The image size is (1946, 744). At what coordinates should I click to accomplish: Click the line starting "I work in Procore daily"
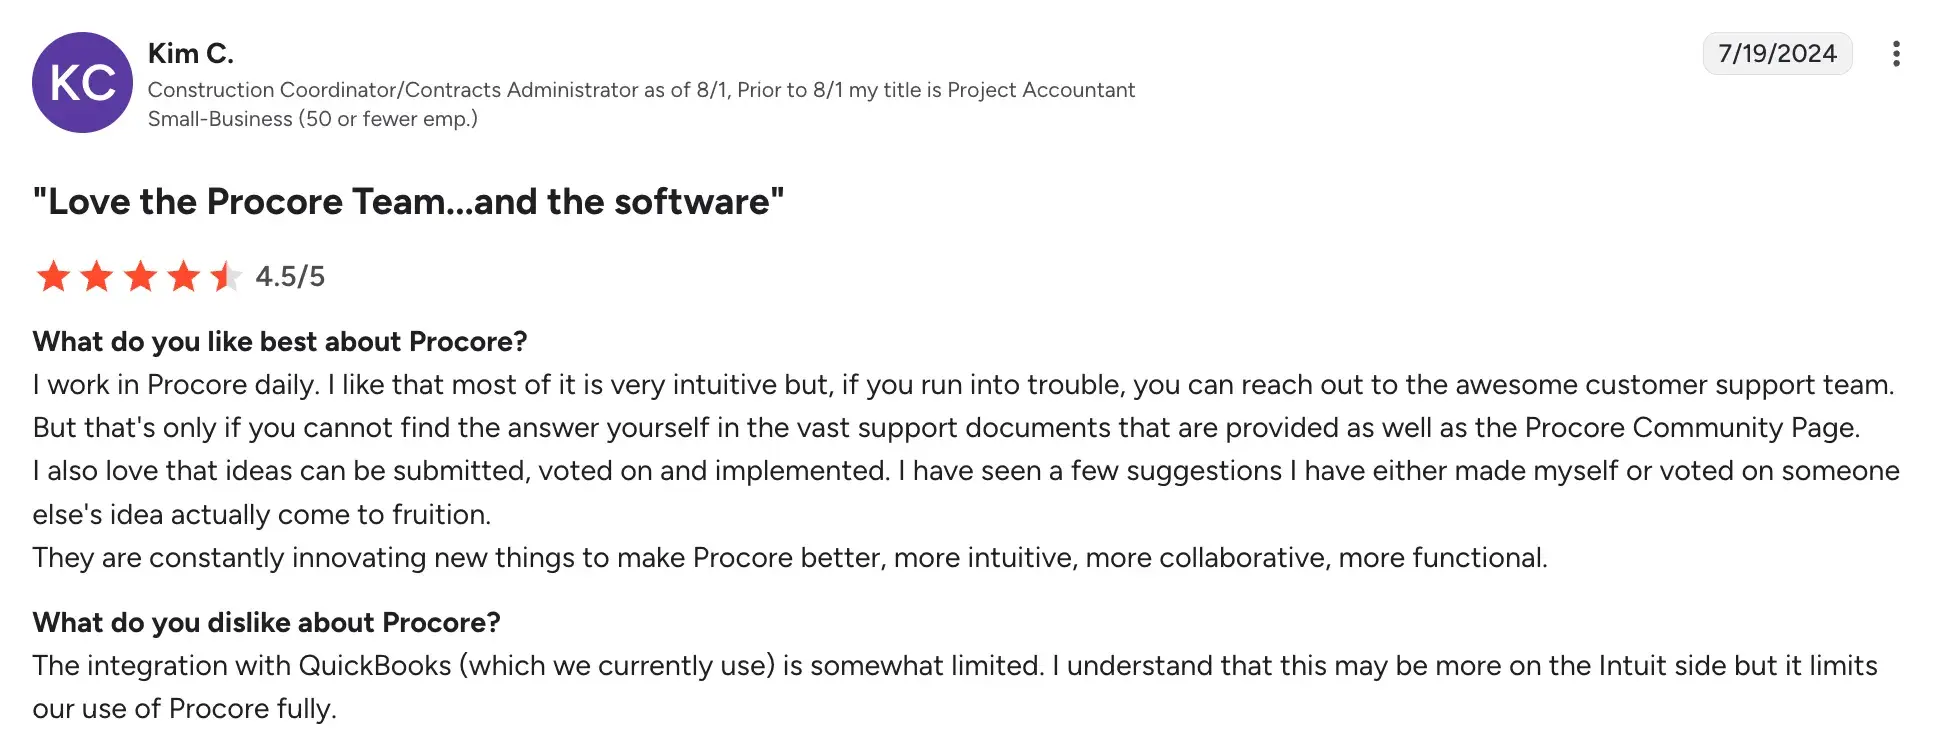click(x=963, y=385)
